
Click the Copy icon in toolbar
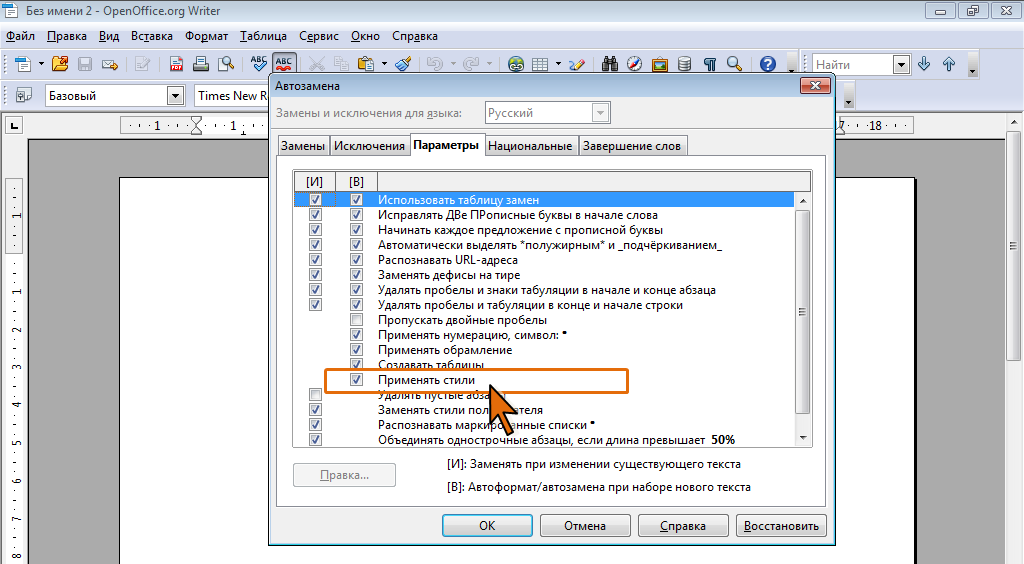[341, 64]
